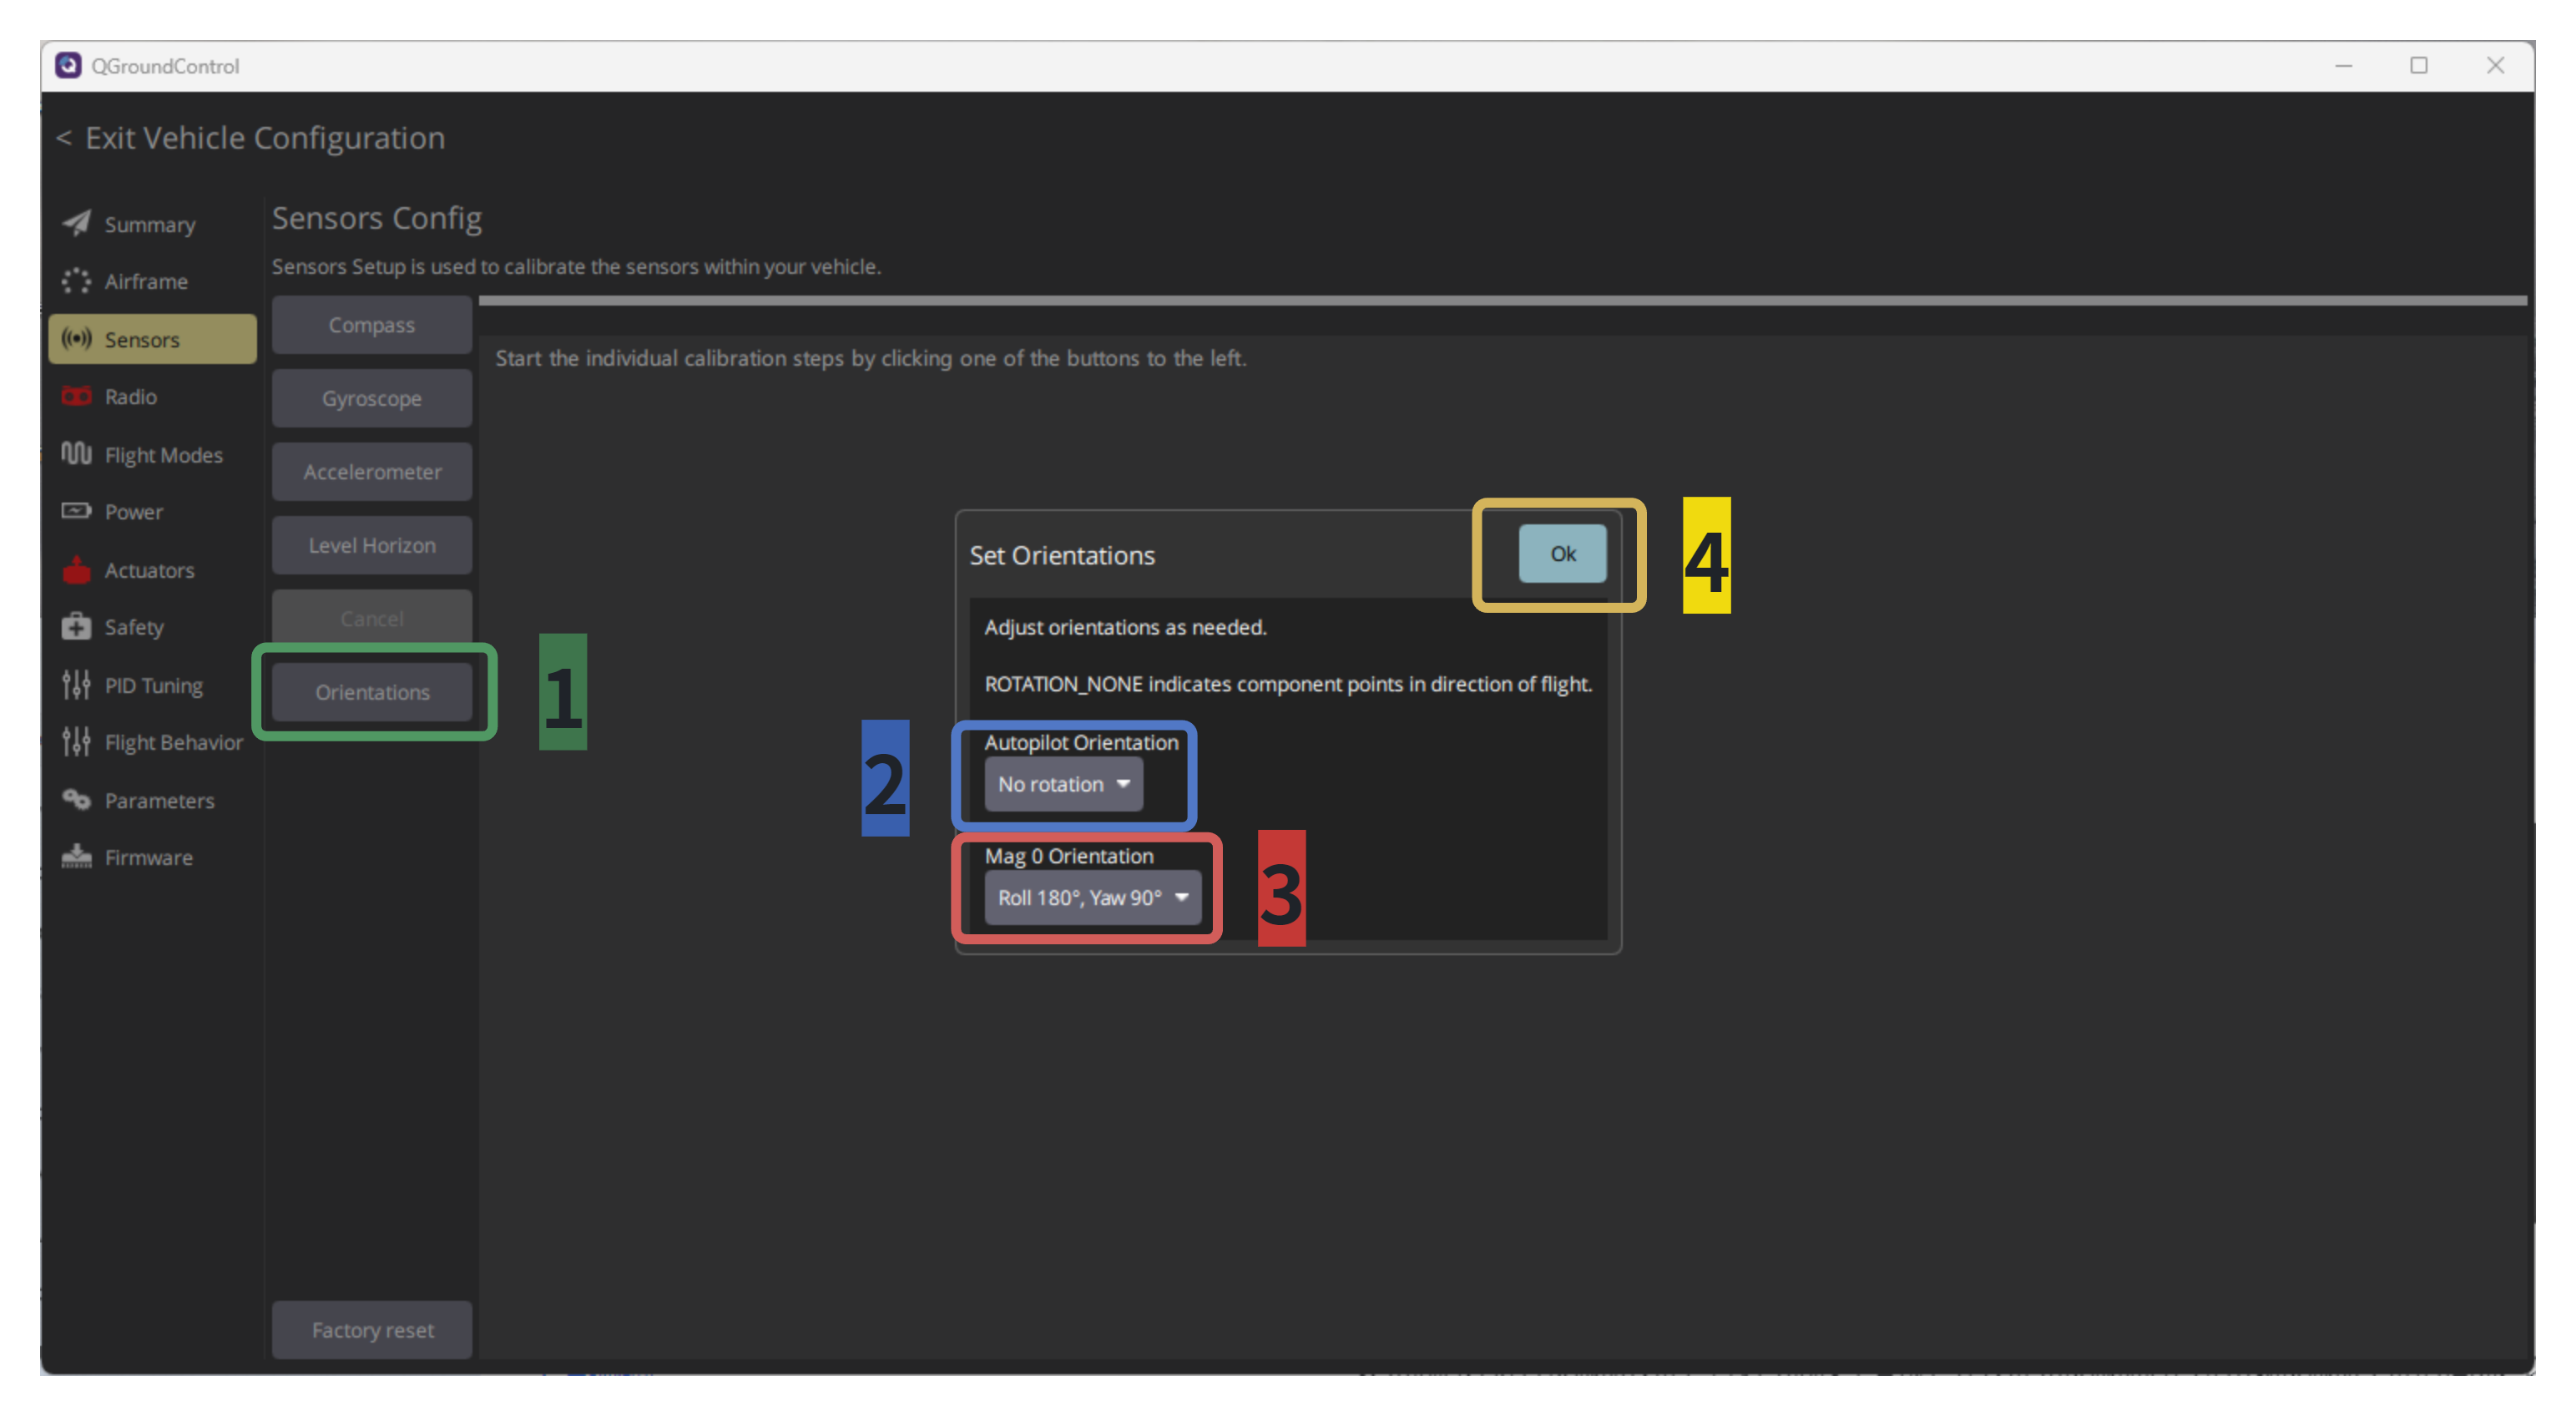This screenshot has height=1416, width=2576.
Task: Select the Airframe sidebar icon
Action: 76,281
